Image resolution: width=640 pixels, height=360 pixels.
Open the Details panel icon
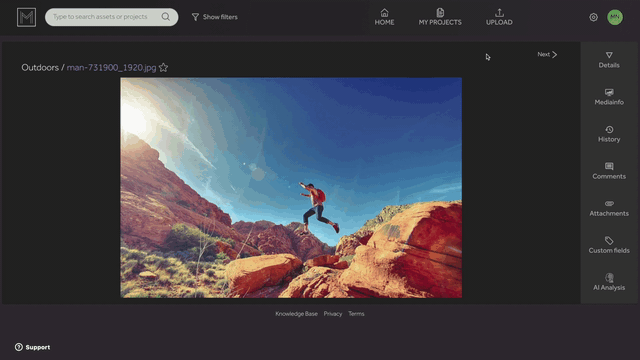(x=609, y=55)
